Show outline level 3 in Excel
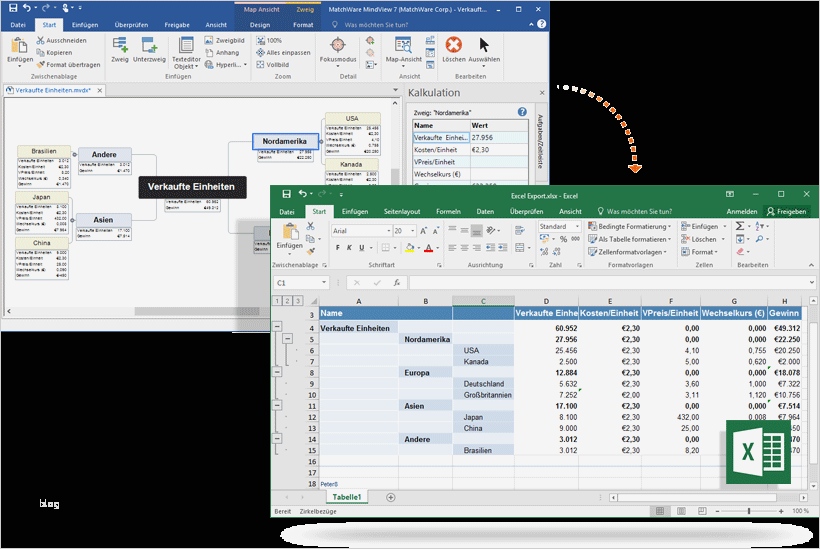 pos(298,301)
